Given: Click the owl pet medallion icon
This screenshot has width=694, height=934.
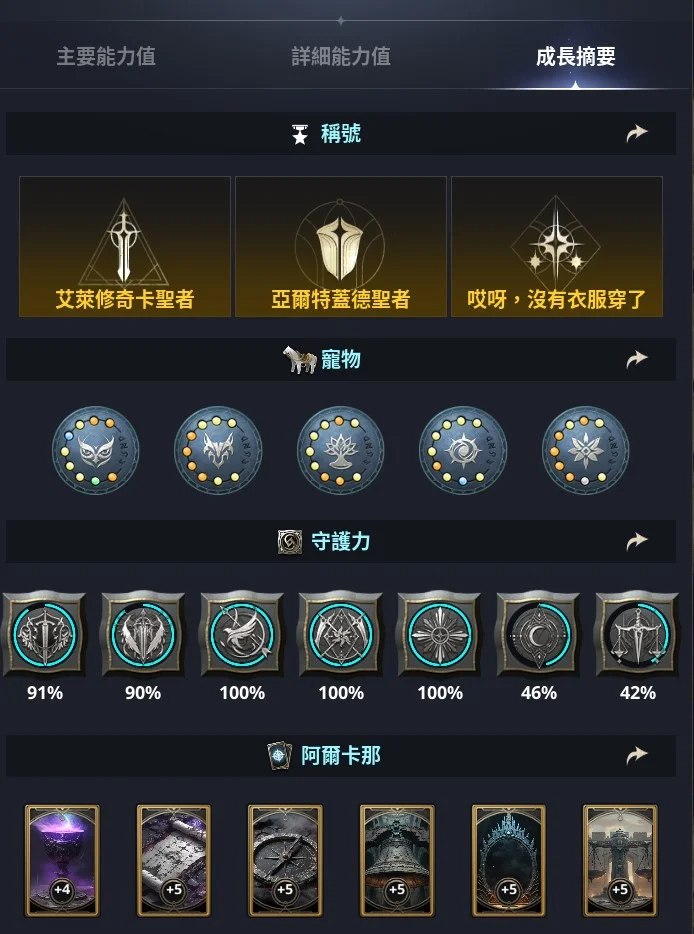Looking at the screenshot, I should pyautogui.click(x=95, y=450).
